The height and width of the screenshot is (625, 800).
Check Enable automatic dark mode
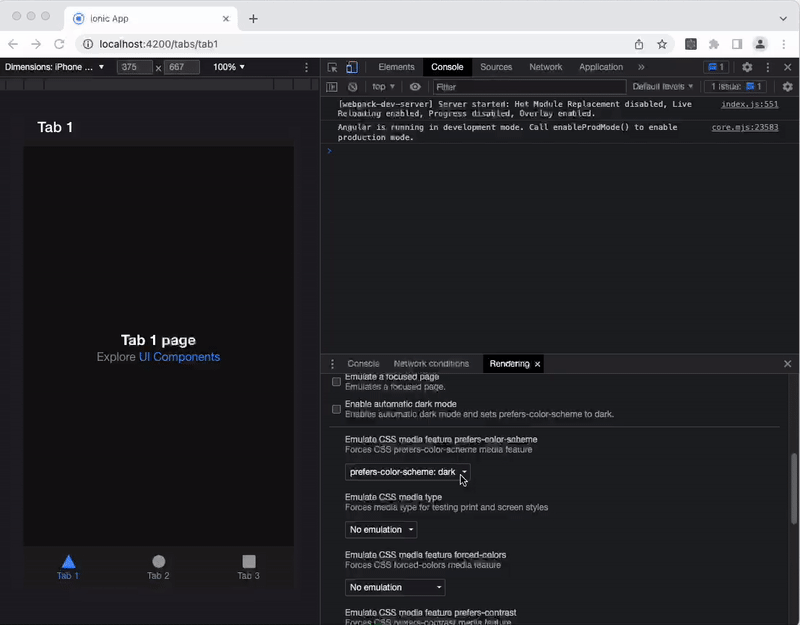[x=336, y=409]
